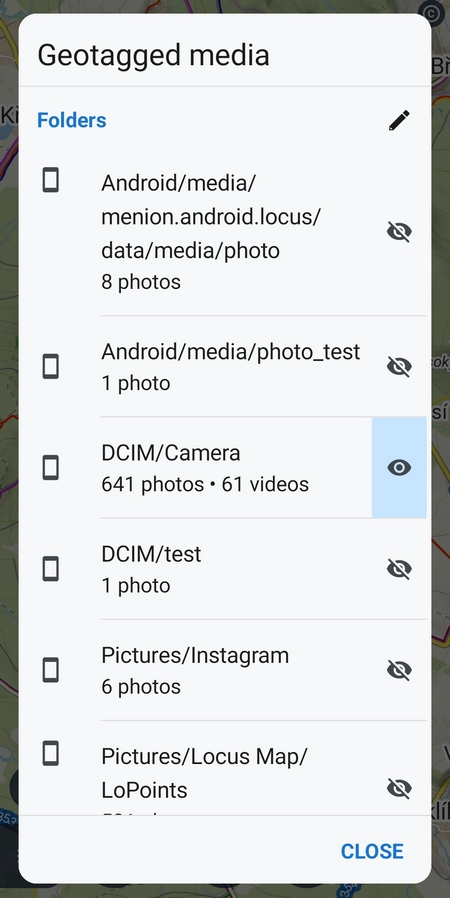Tap the Geotagged media dialog title
450x898 pixels.
[153, 56]
